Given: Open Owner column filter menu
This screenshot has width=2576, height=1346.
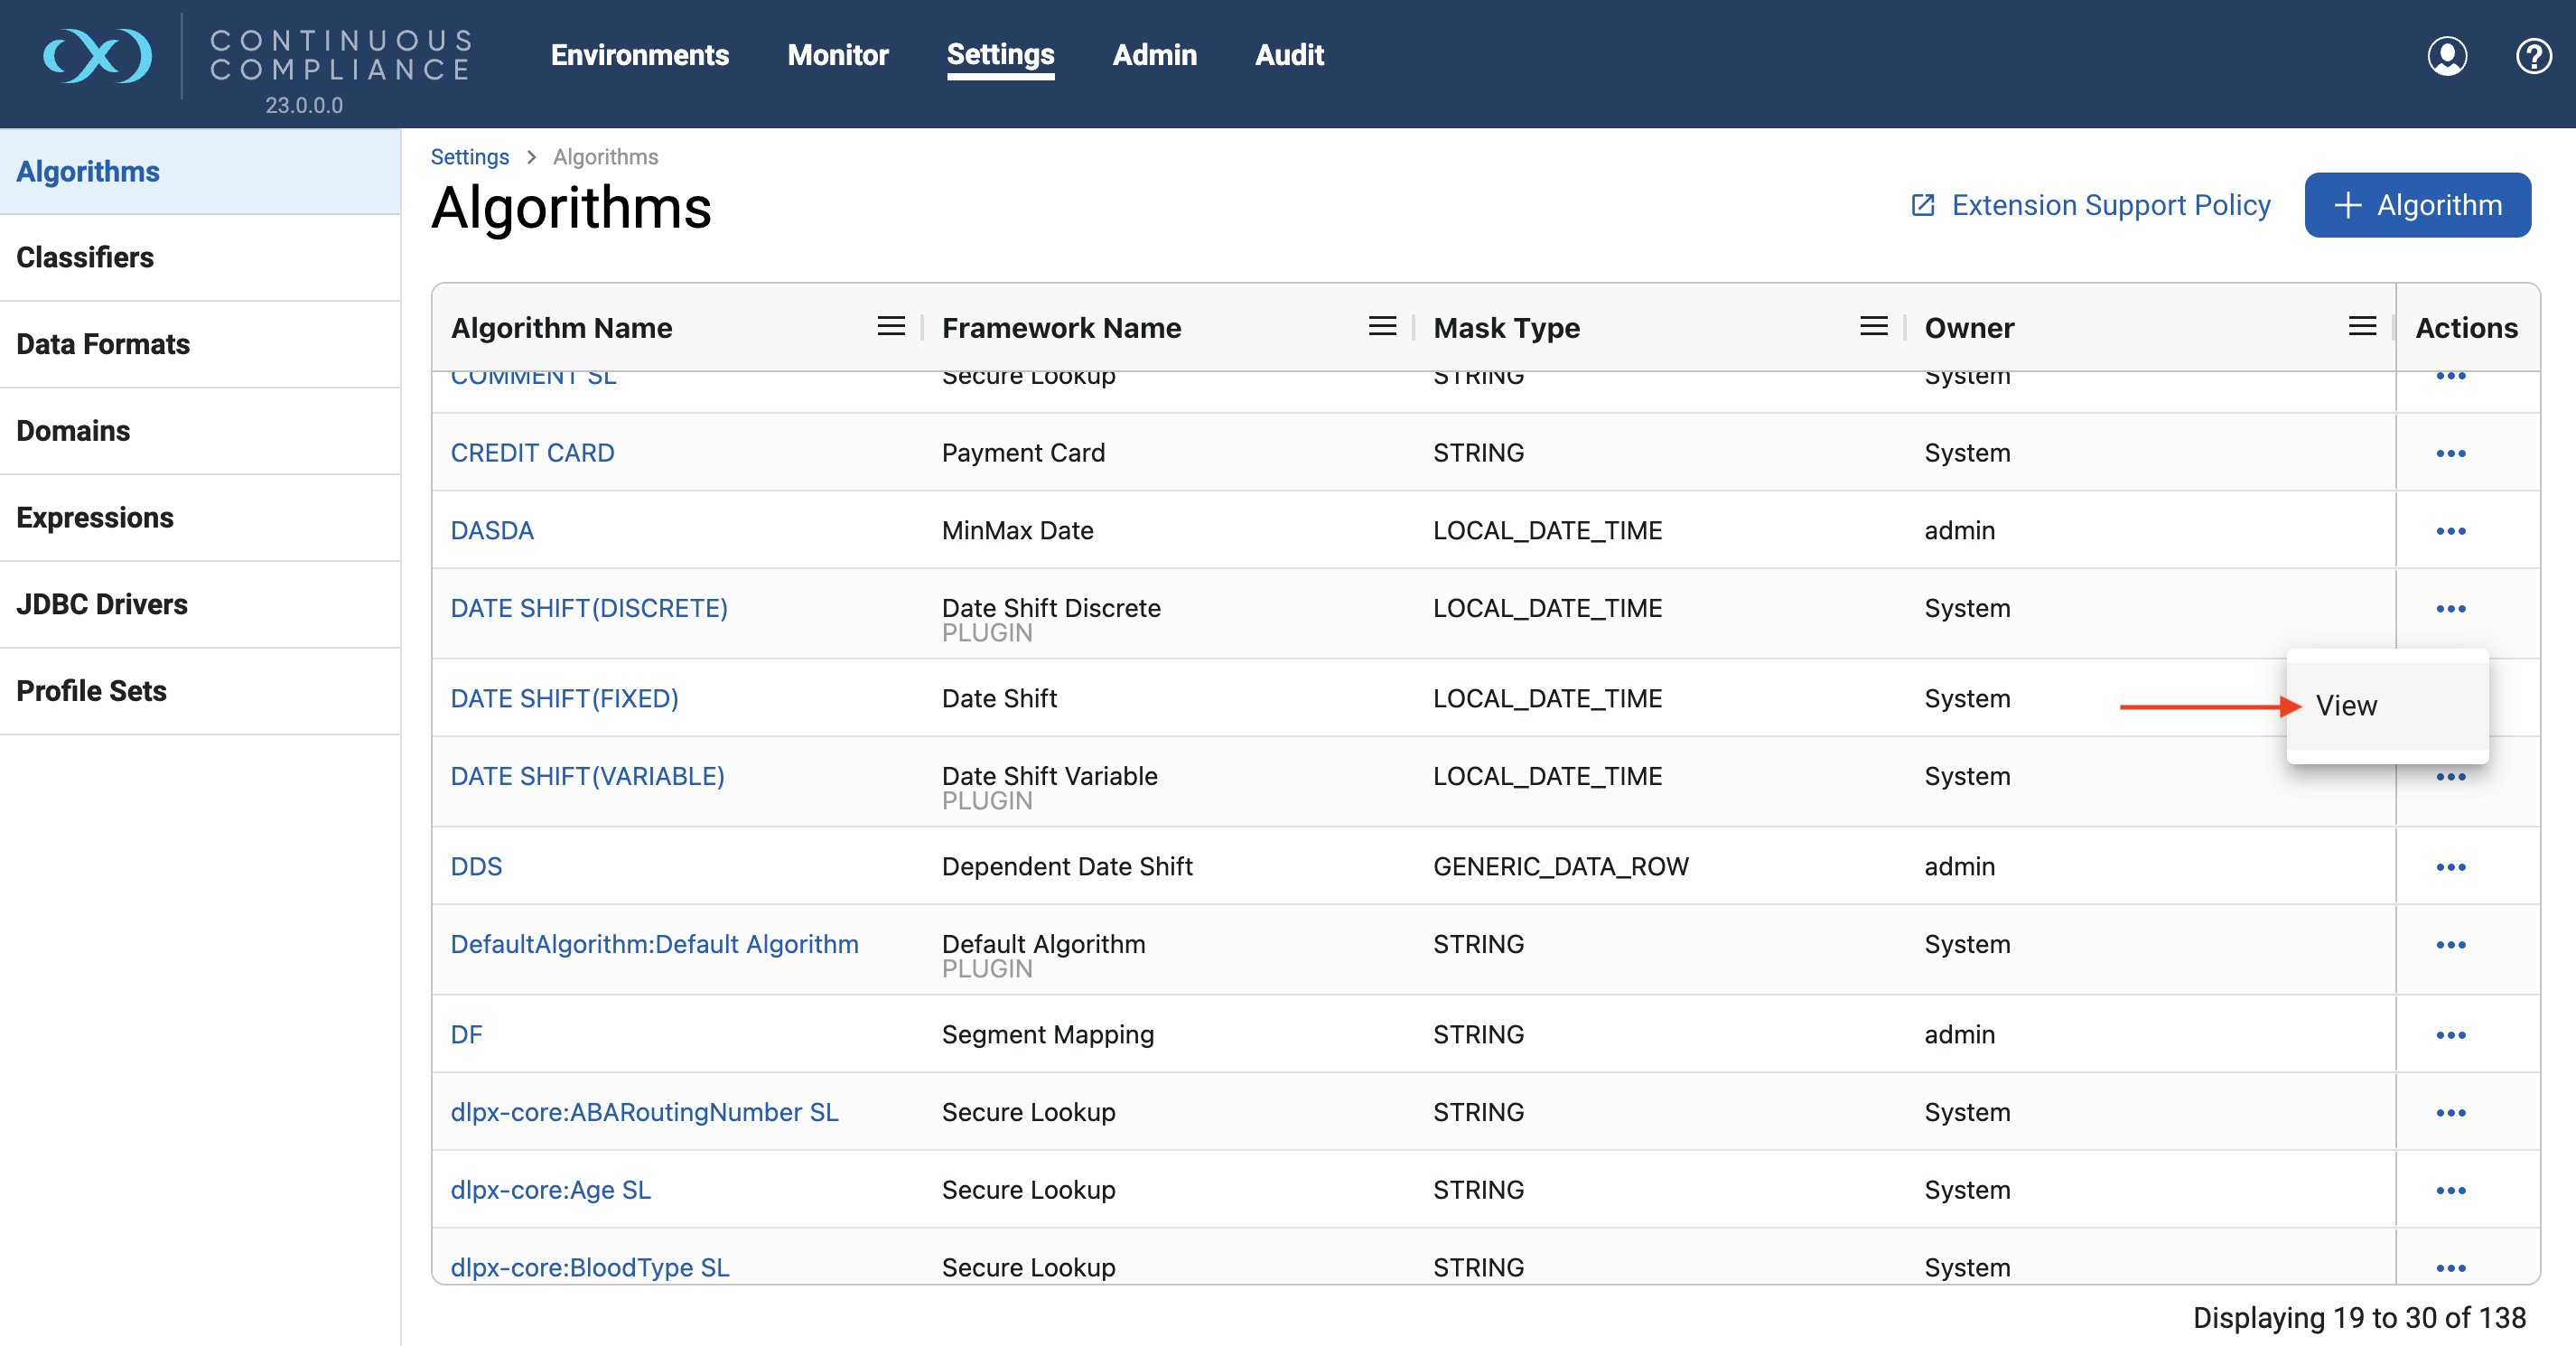Looking at the screenshot, I should point(2362,327).
